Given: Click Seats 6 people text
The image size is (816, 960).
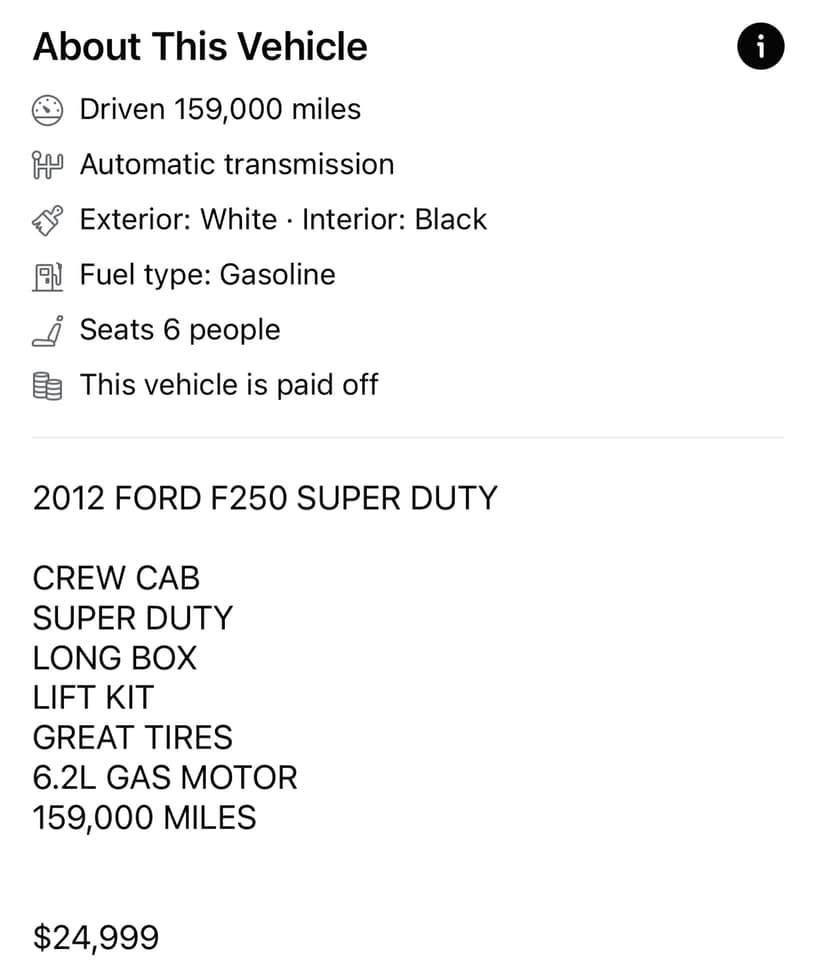Looking at the screenshot, I should pos(180,331).
